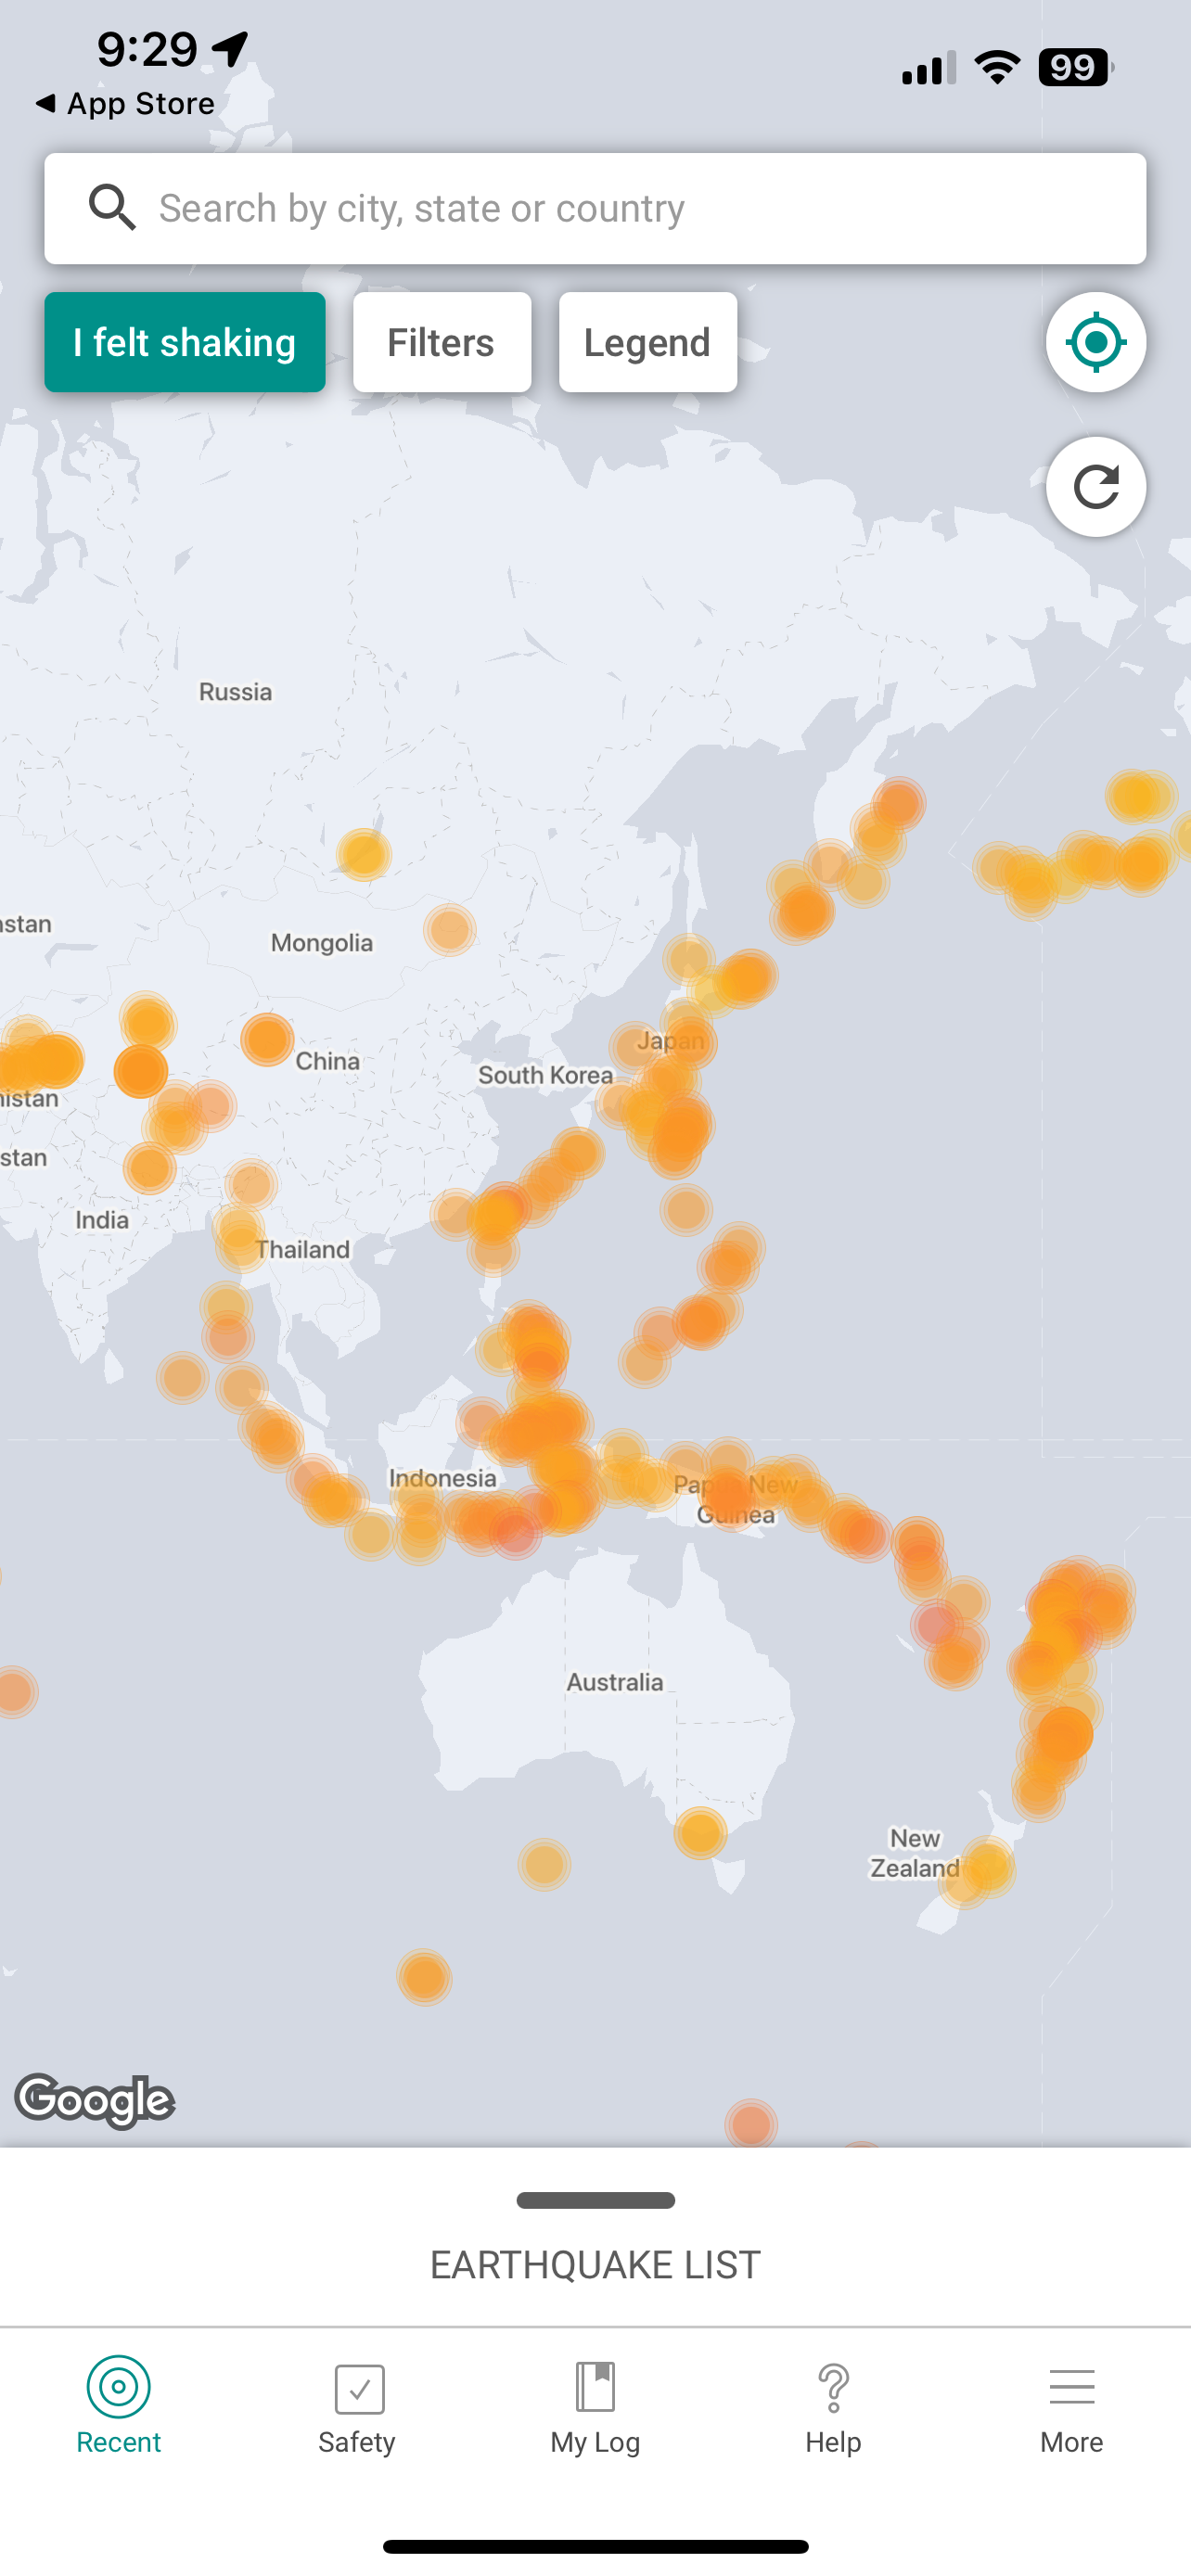Tap the Wi-Fi status icon
The height and width of the screenshot is (2576, 1191).
point(997,67)
